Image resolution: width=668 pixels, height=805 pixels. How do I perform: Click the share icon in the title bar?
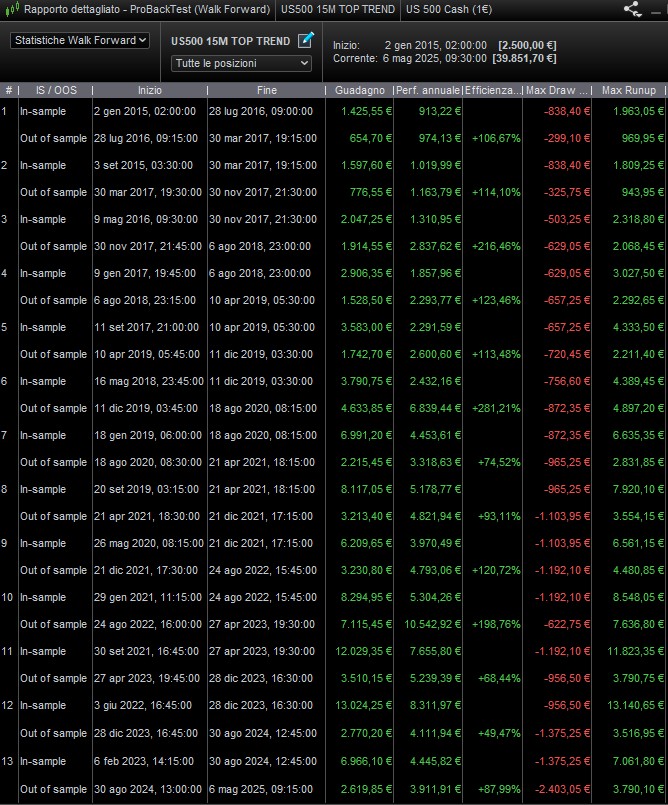tap(632, 9)
